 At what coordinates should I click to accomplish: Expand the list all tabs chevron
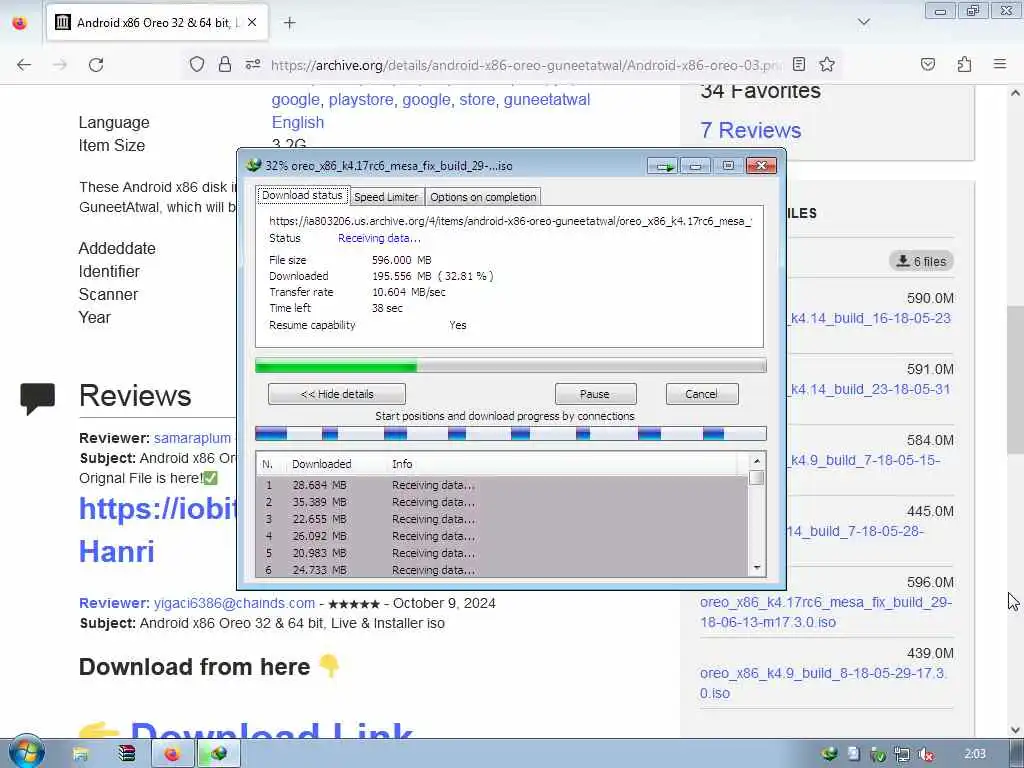coord(863,22)
